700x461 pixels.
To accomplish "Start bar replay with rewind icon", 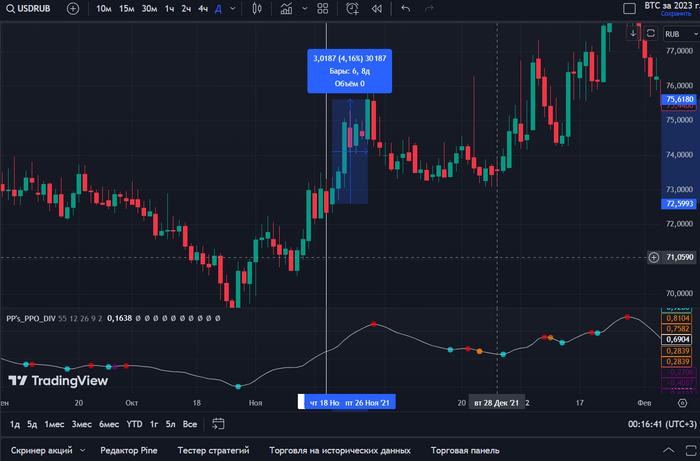I will pyautogui.click(x=377, y=8).
